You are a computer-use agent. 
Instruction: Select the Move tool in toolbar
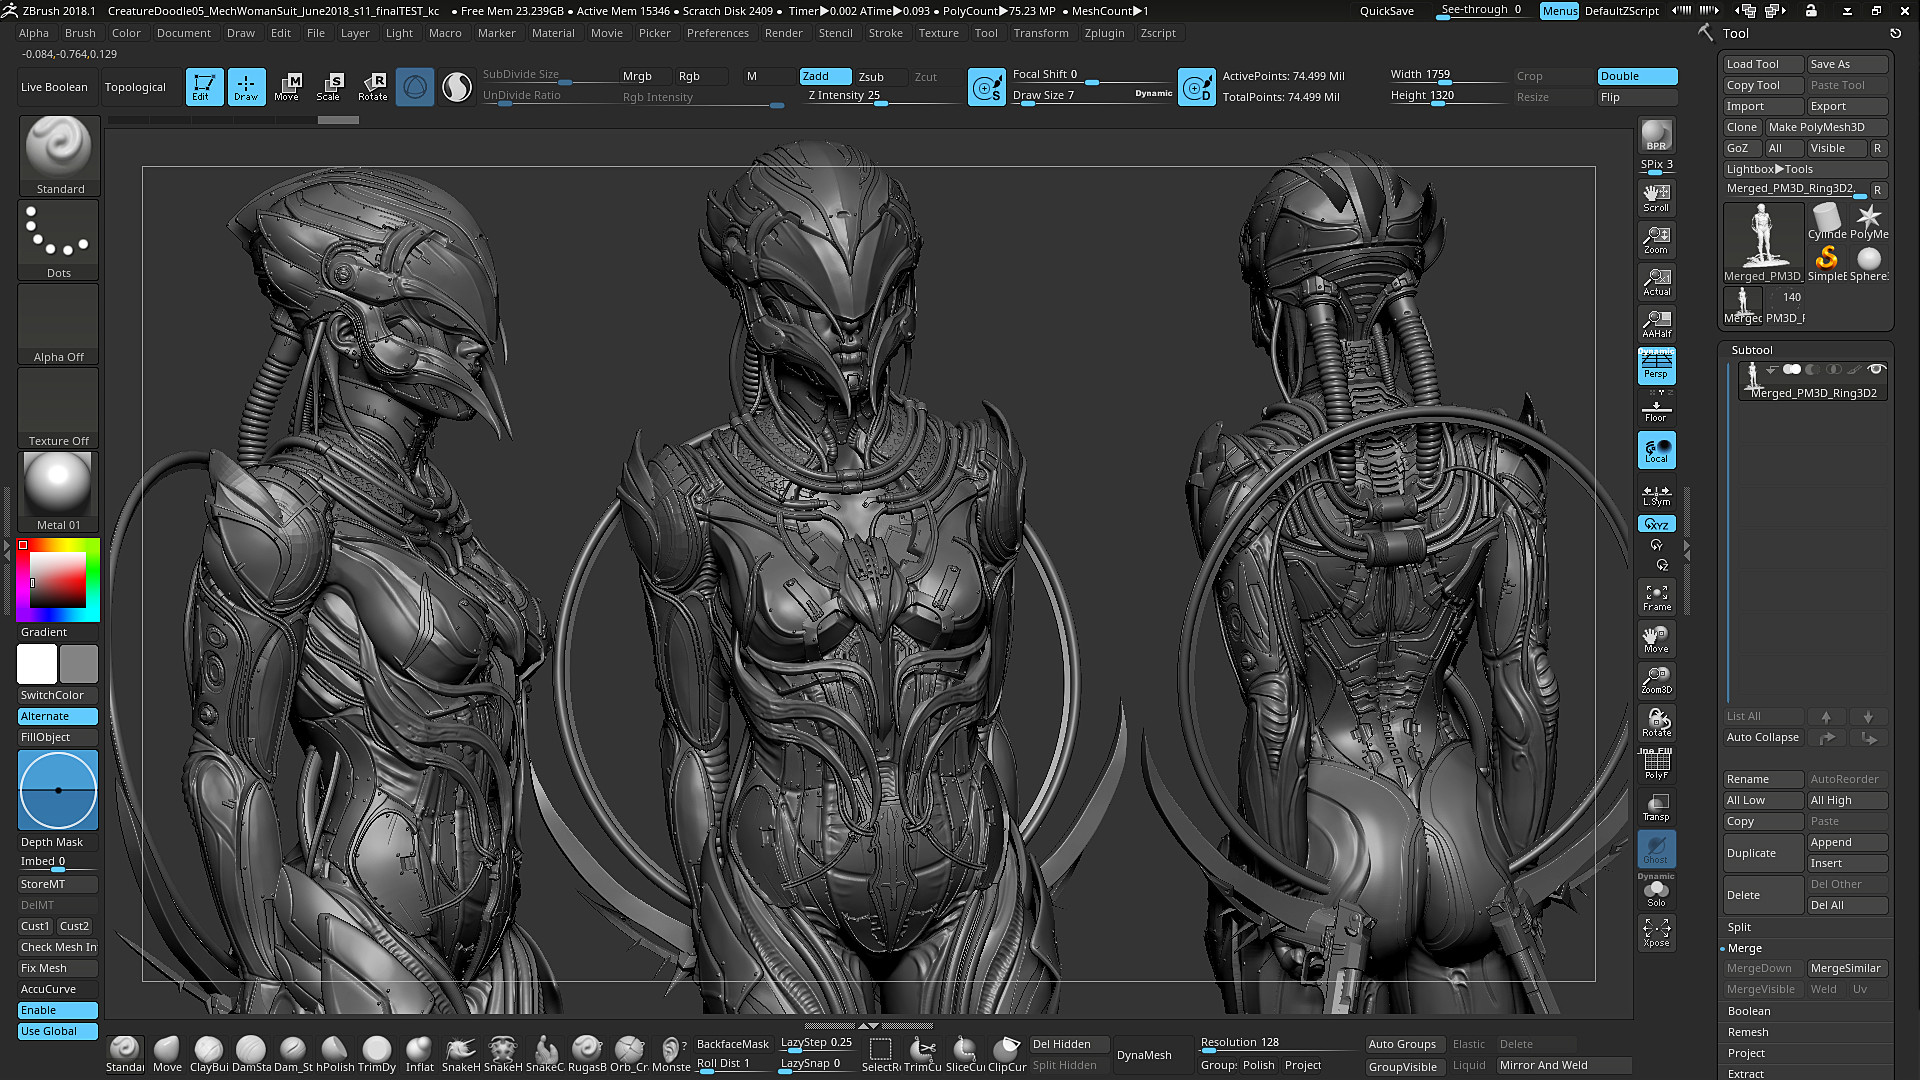[286, 86]
